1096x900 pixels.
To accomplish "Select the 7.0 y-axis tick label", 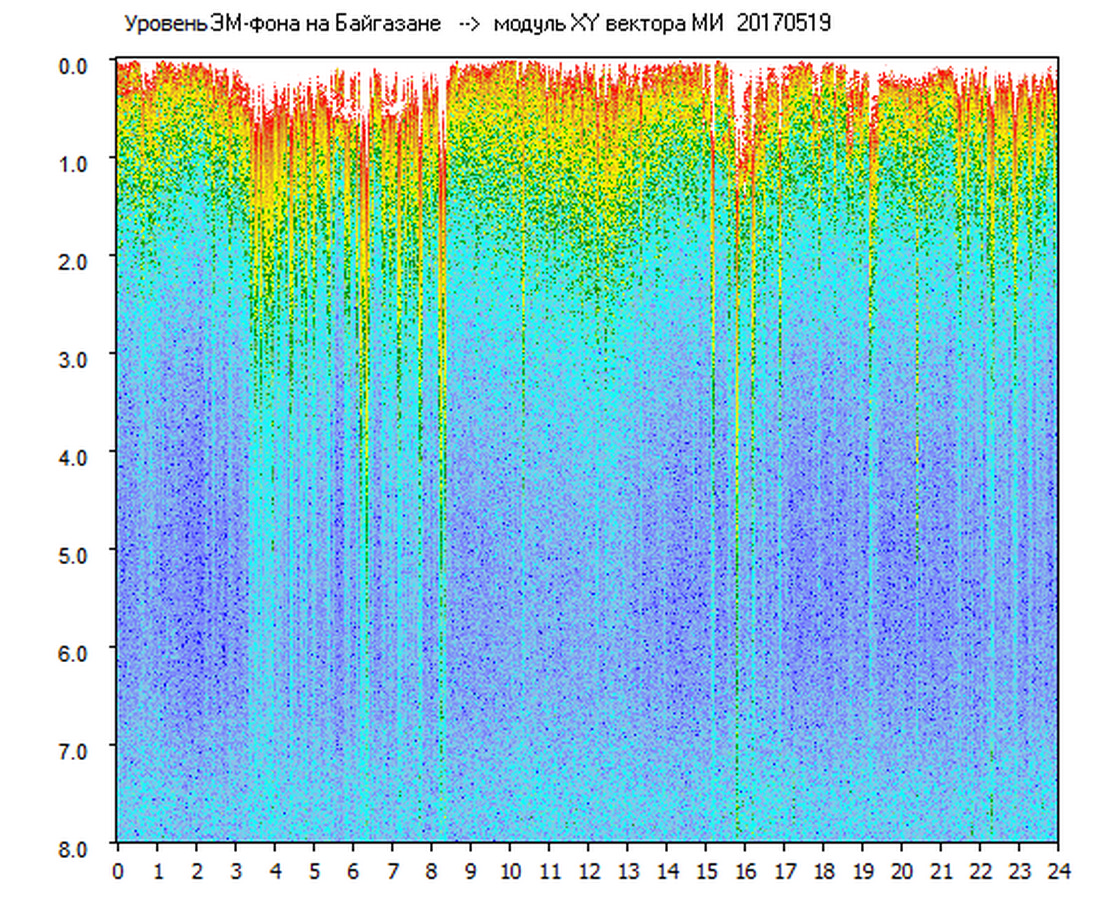I will [76, 750].
